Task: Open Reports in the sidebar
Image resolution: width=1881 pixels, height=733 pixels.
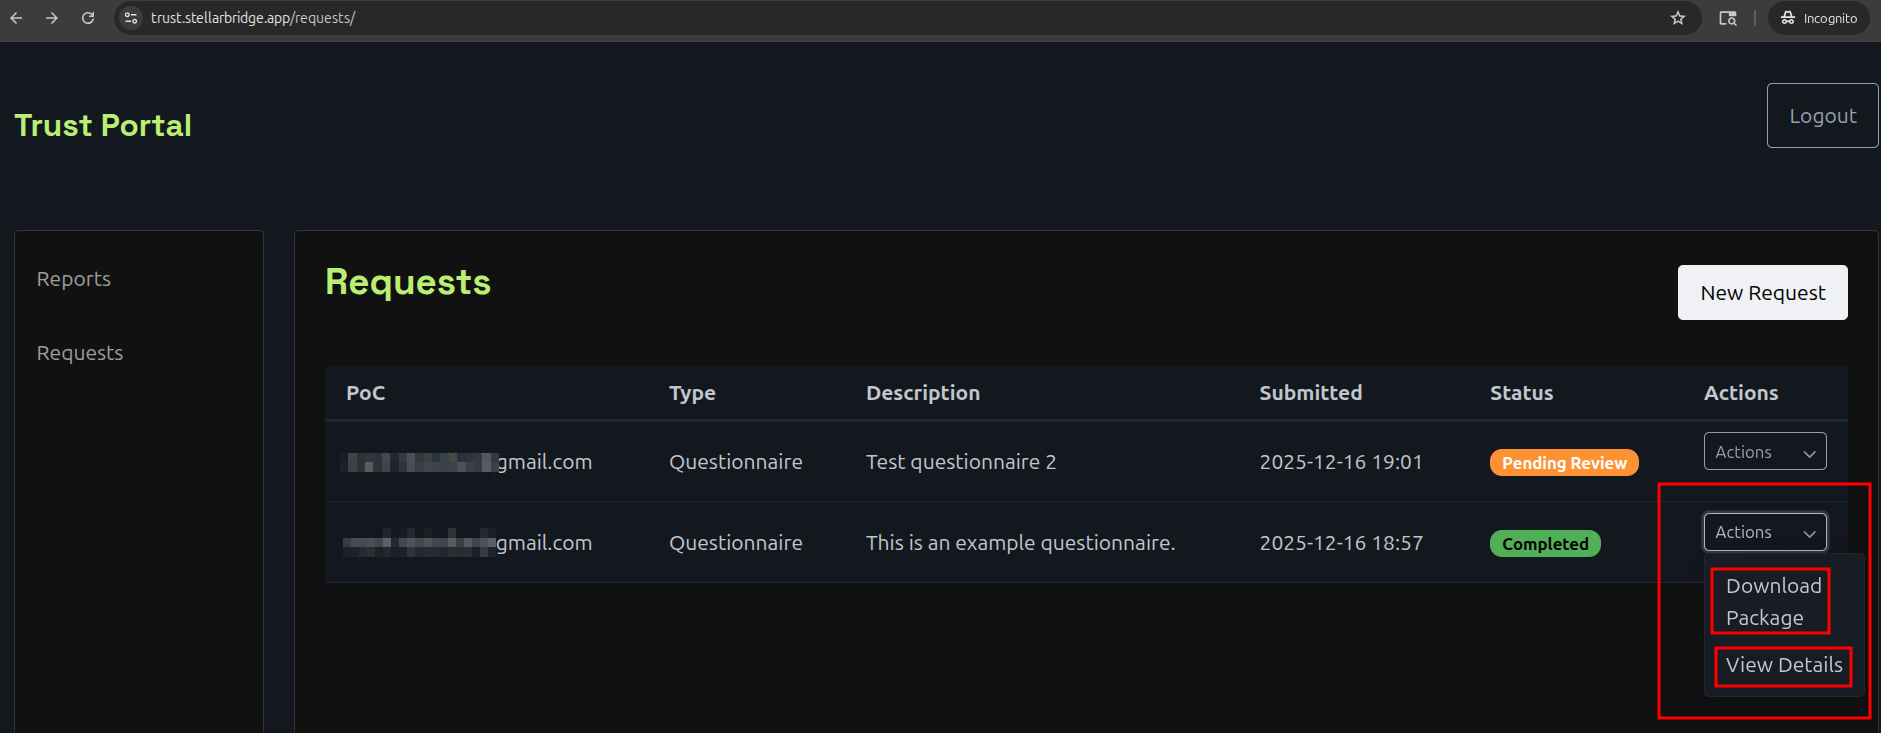Action: [x=74, y=279]
